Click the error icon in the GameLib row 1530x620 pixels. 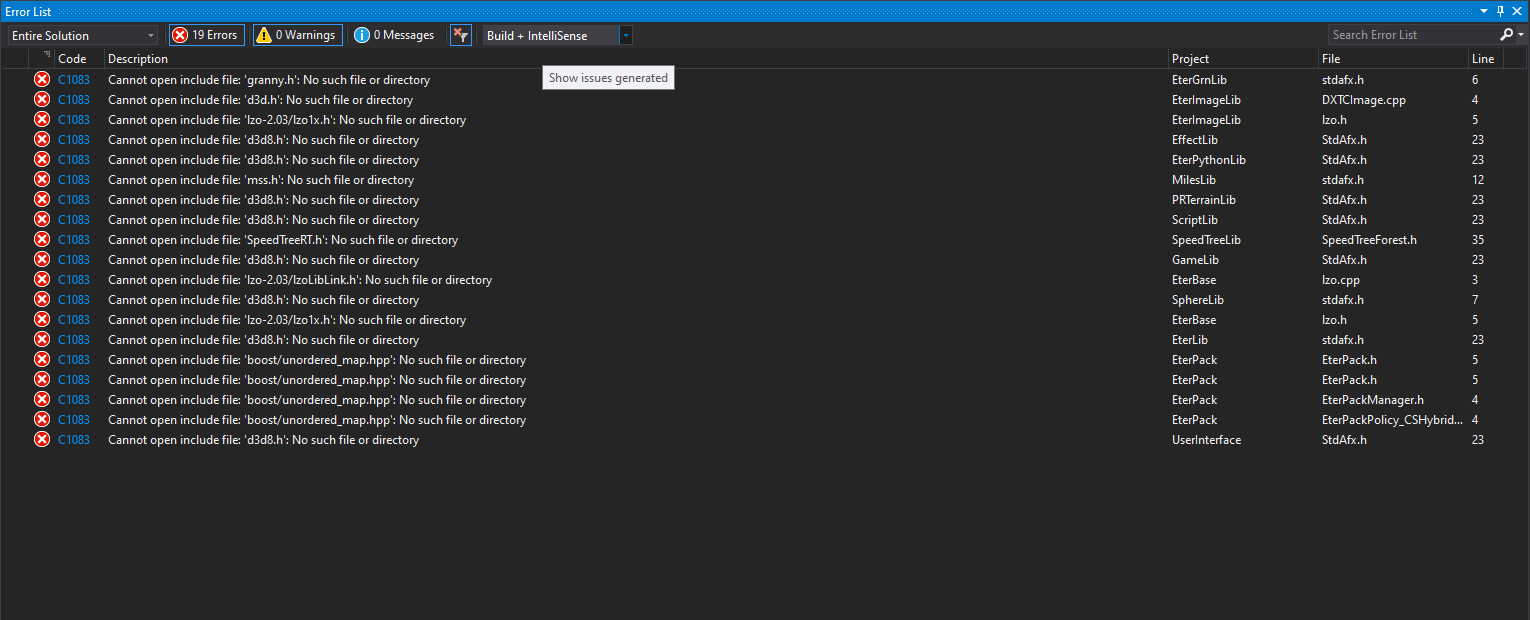pos(42,259)
